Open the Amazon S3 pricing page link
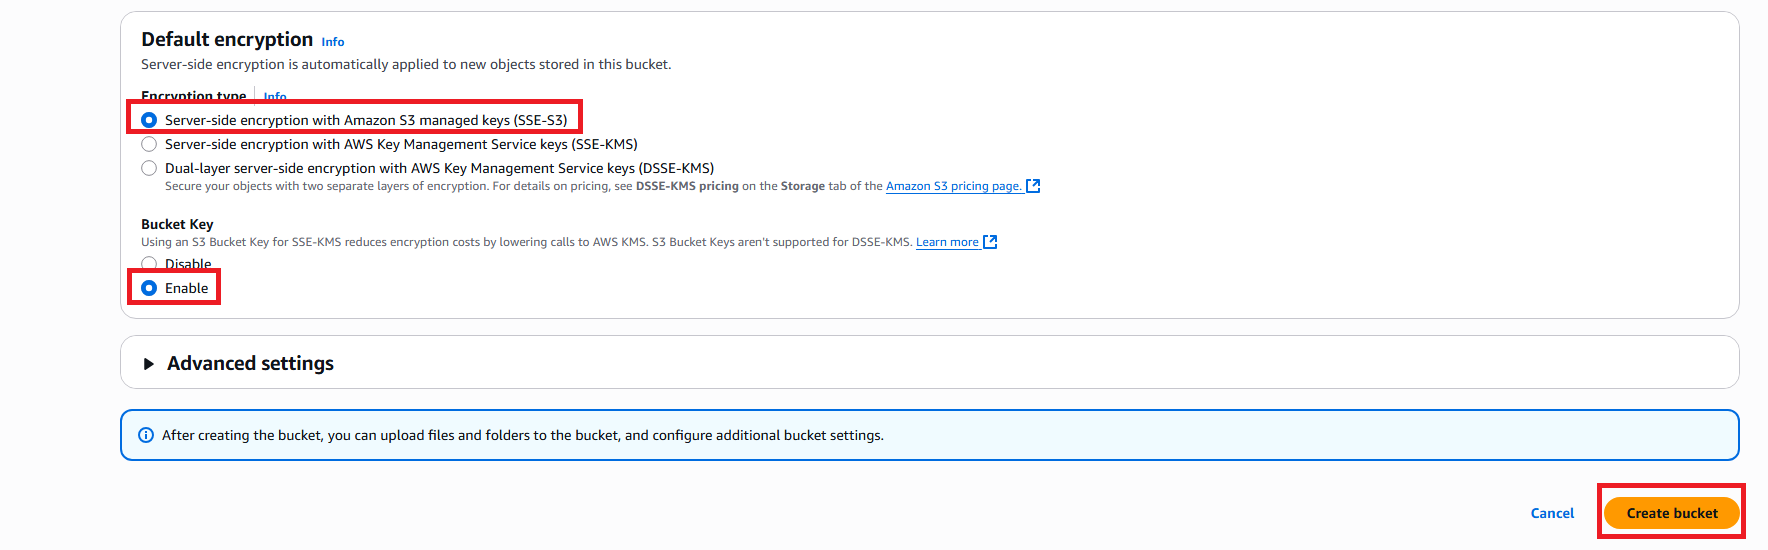 pyautogui.click(x=953, y=186)
